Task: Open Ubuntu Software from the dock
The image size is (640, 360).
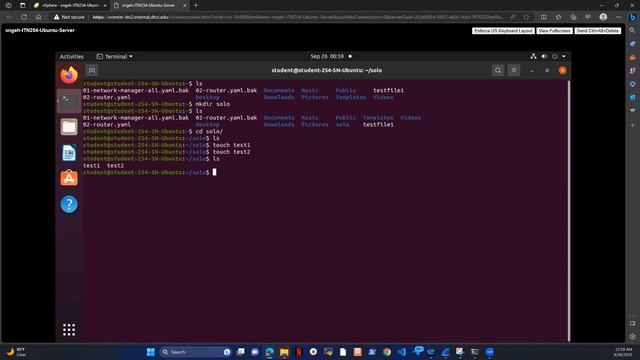Action: [x=69, y=178]
